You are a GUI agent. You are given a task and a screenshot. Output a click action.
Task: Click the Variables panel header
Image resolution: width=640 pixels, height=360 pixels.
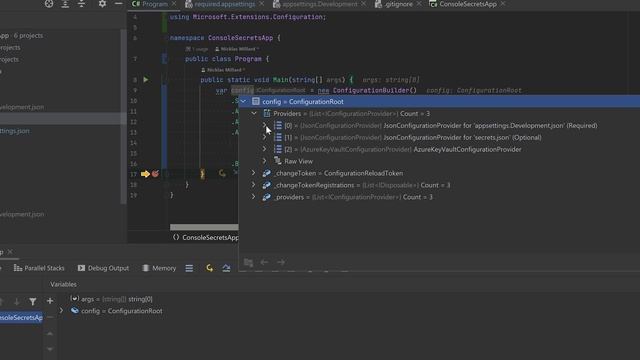pos(63,284)
